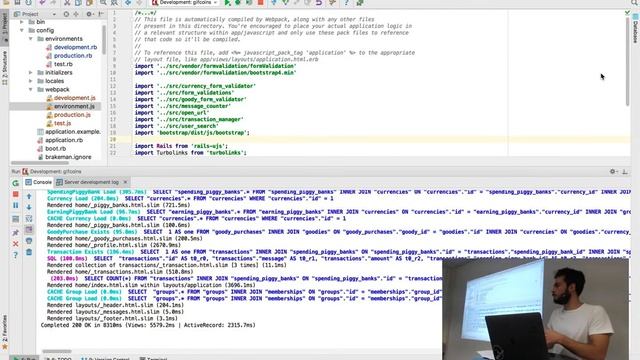
Task: Open test.js file
Action: pos(62,123)
